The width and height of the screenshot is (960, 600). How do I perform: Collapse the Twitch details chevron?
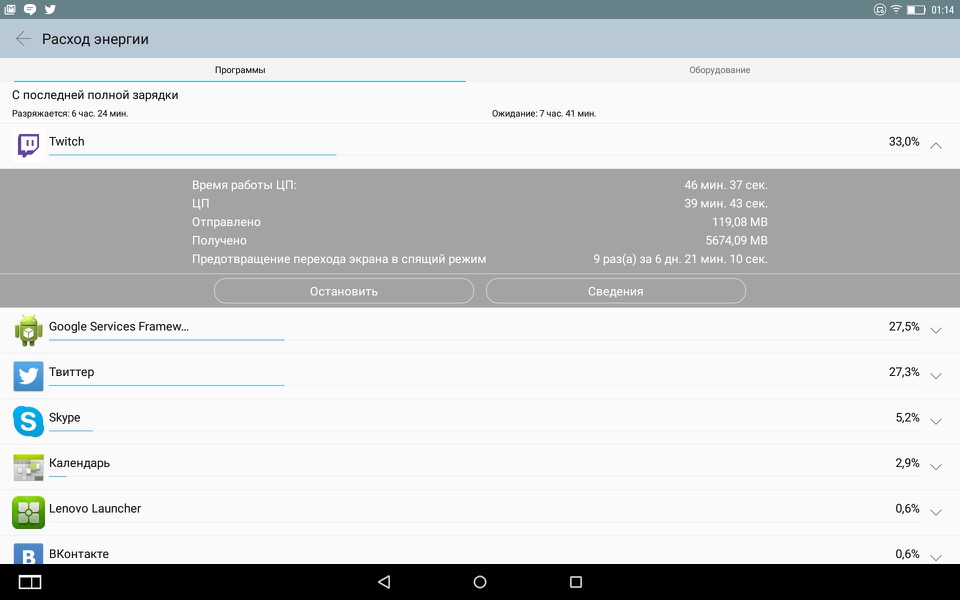(936, 146)
